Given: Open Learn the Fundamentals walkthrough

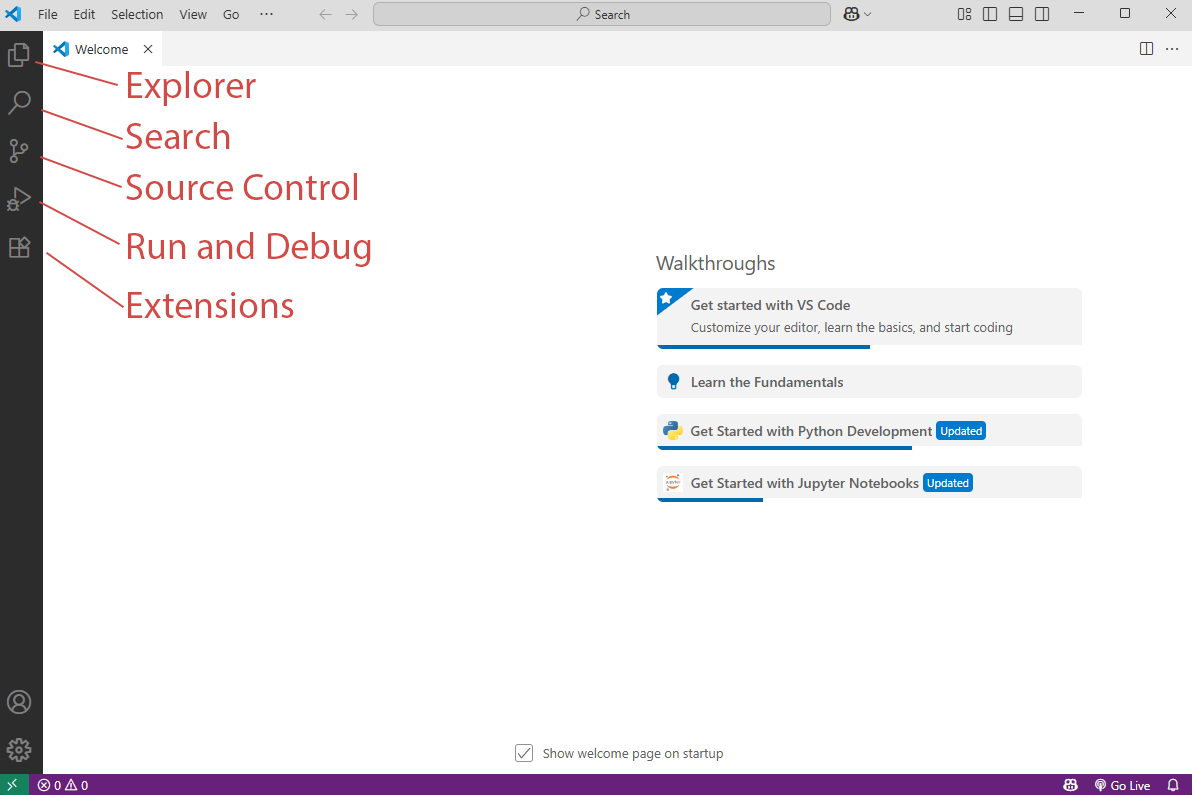Looking at the screenshot, I should [x=869, y=382].
